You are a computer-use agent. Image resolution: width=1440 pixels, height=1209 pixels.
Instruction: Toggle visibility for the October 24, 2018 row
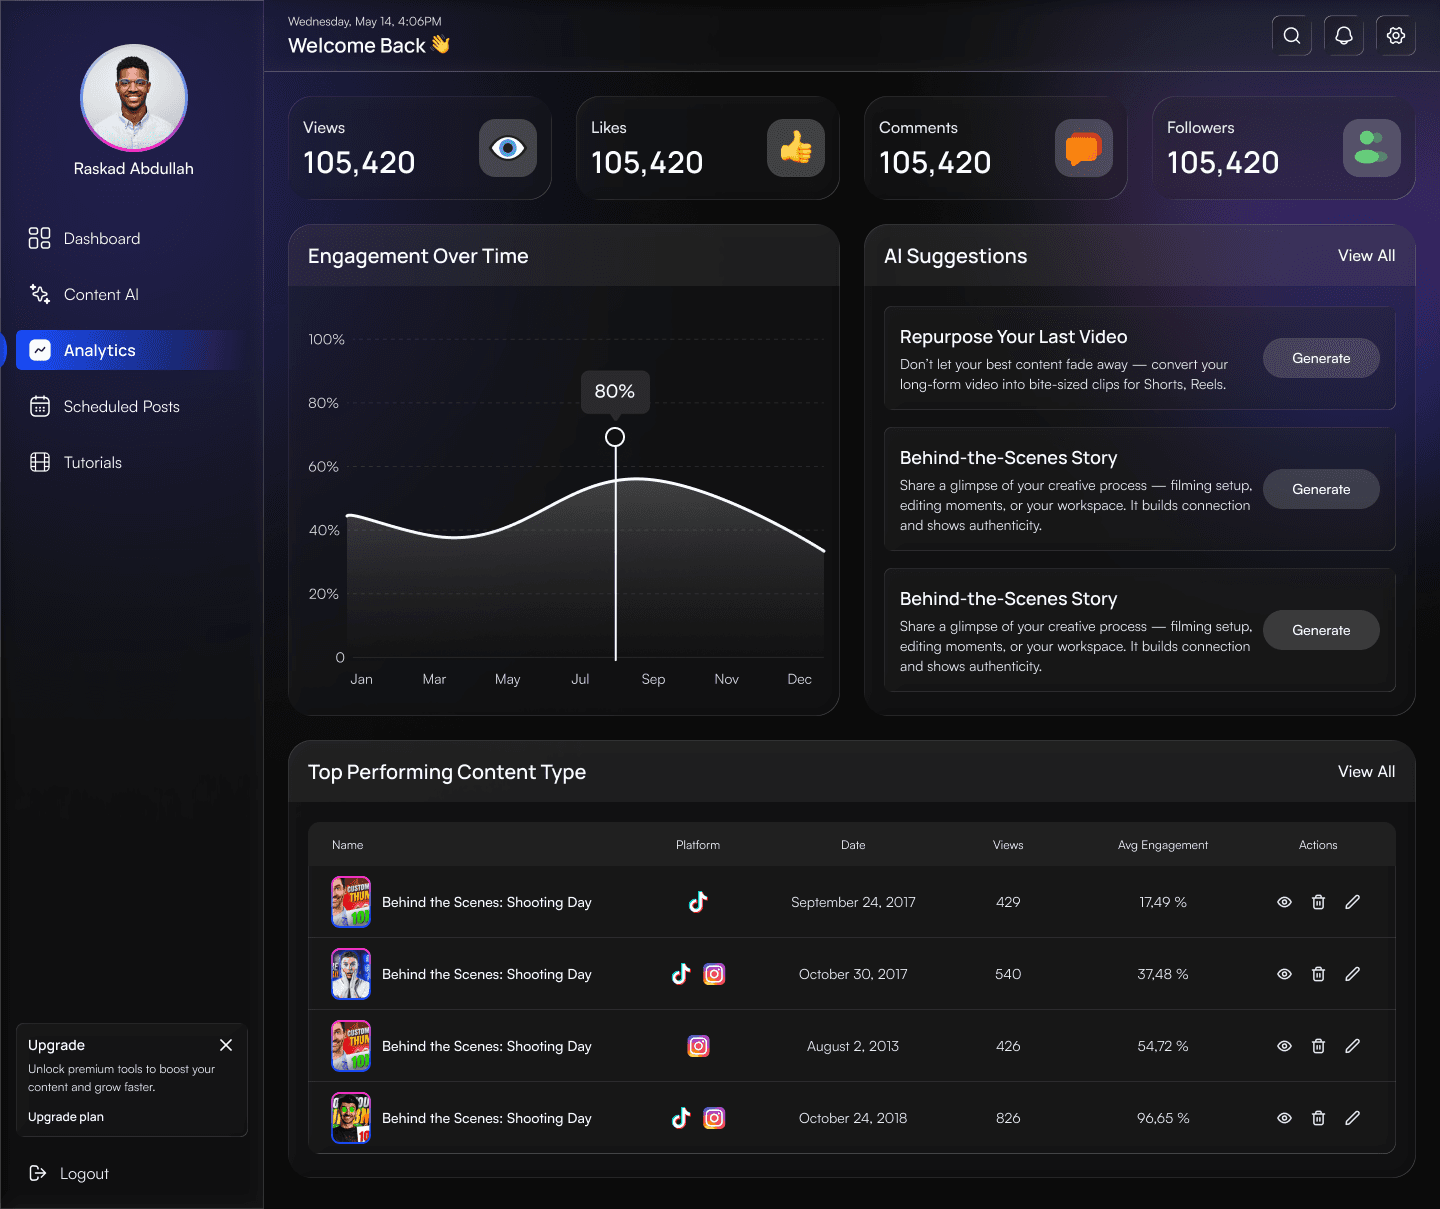click(x=1284, y=1118)
